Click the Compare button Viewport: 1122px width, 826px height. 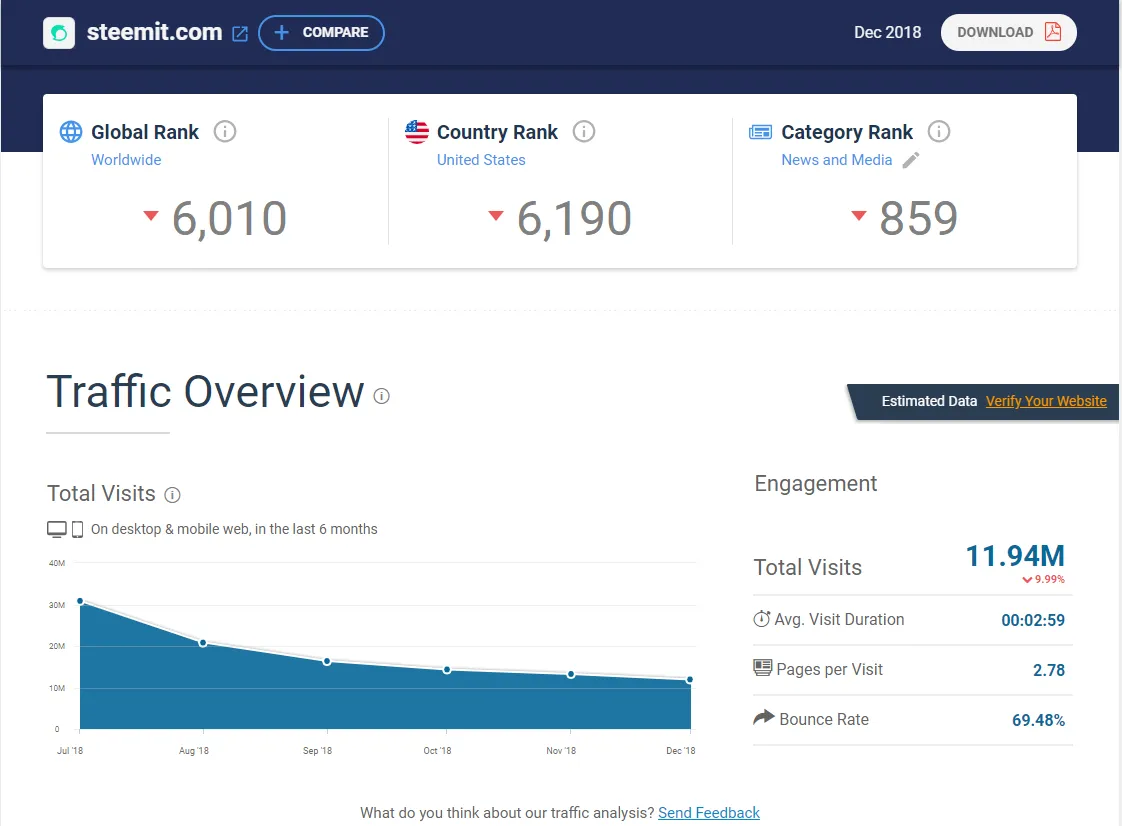321,33
